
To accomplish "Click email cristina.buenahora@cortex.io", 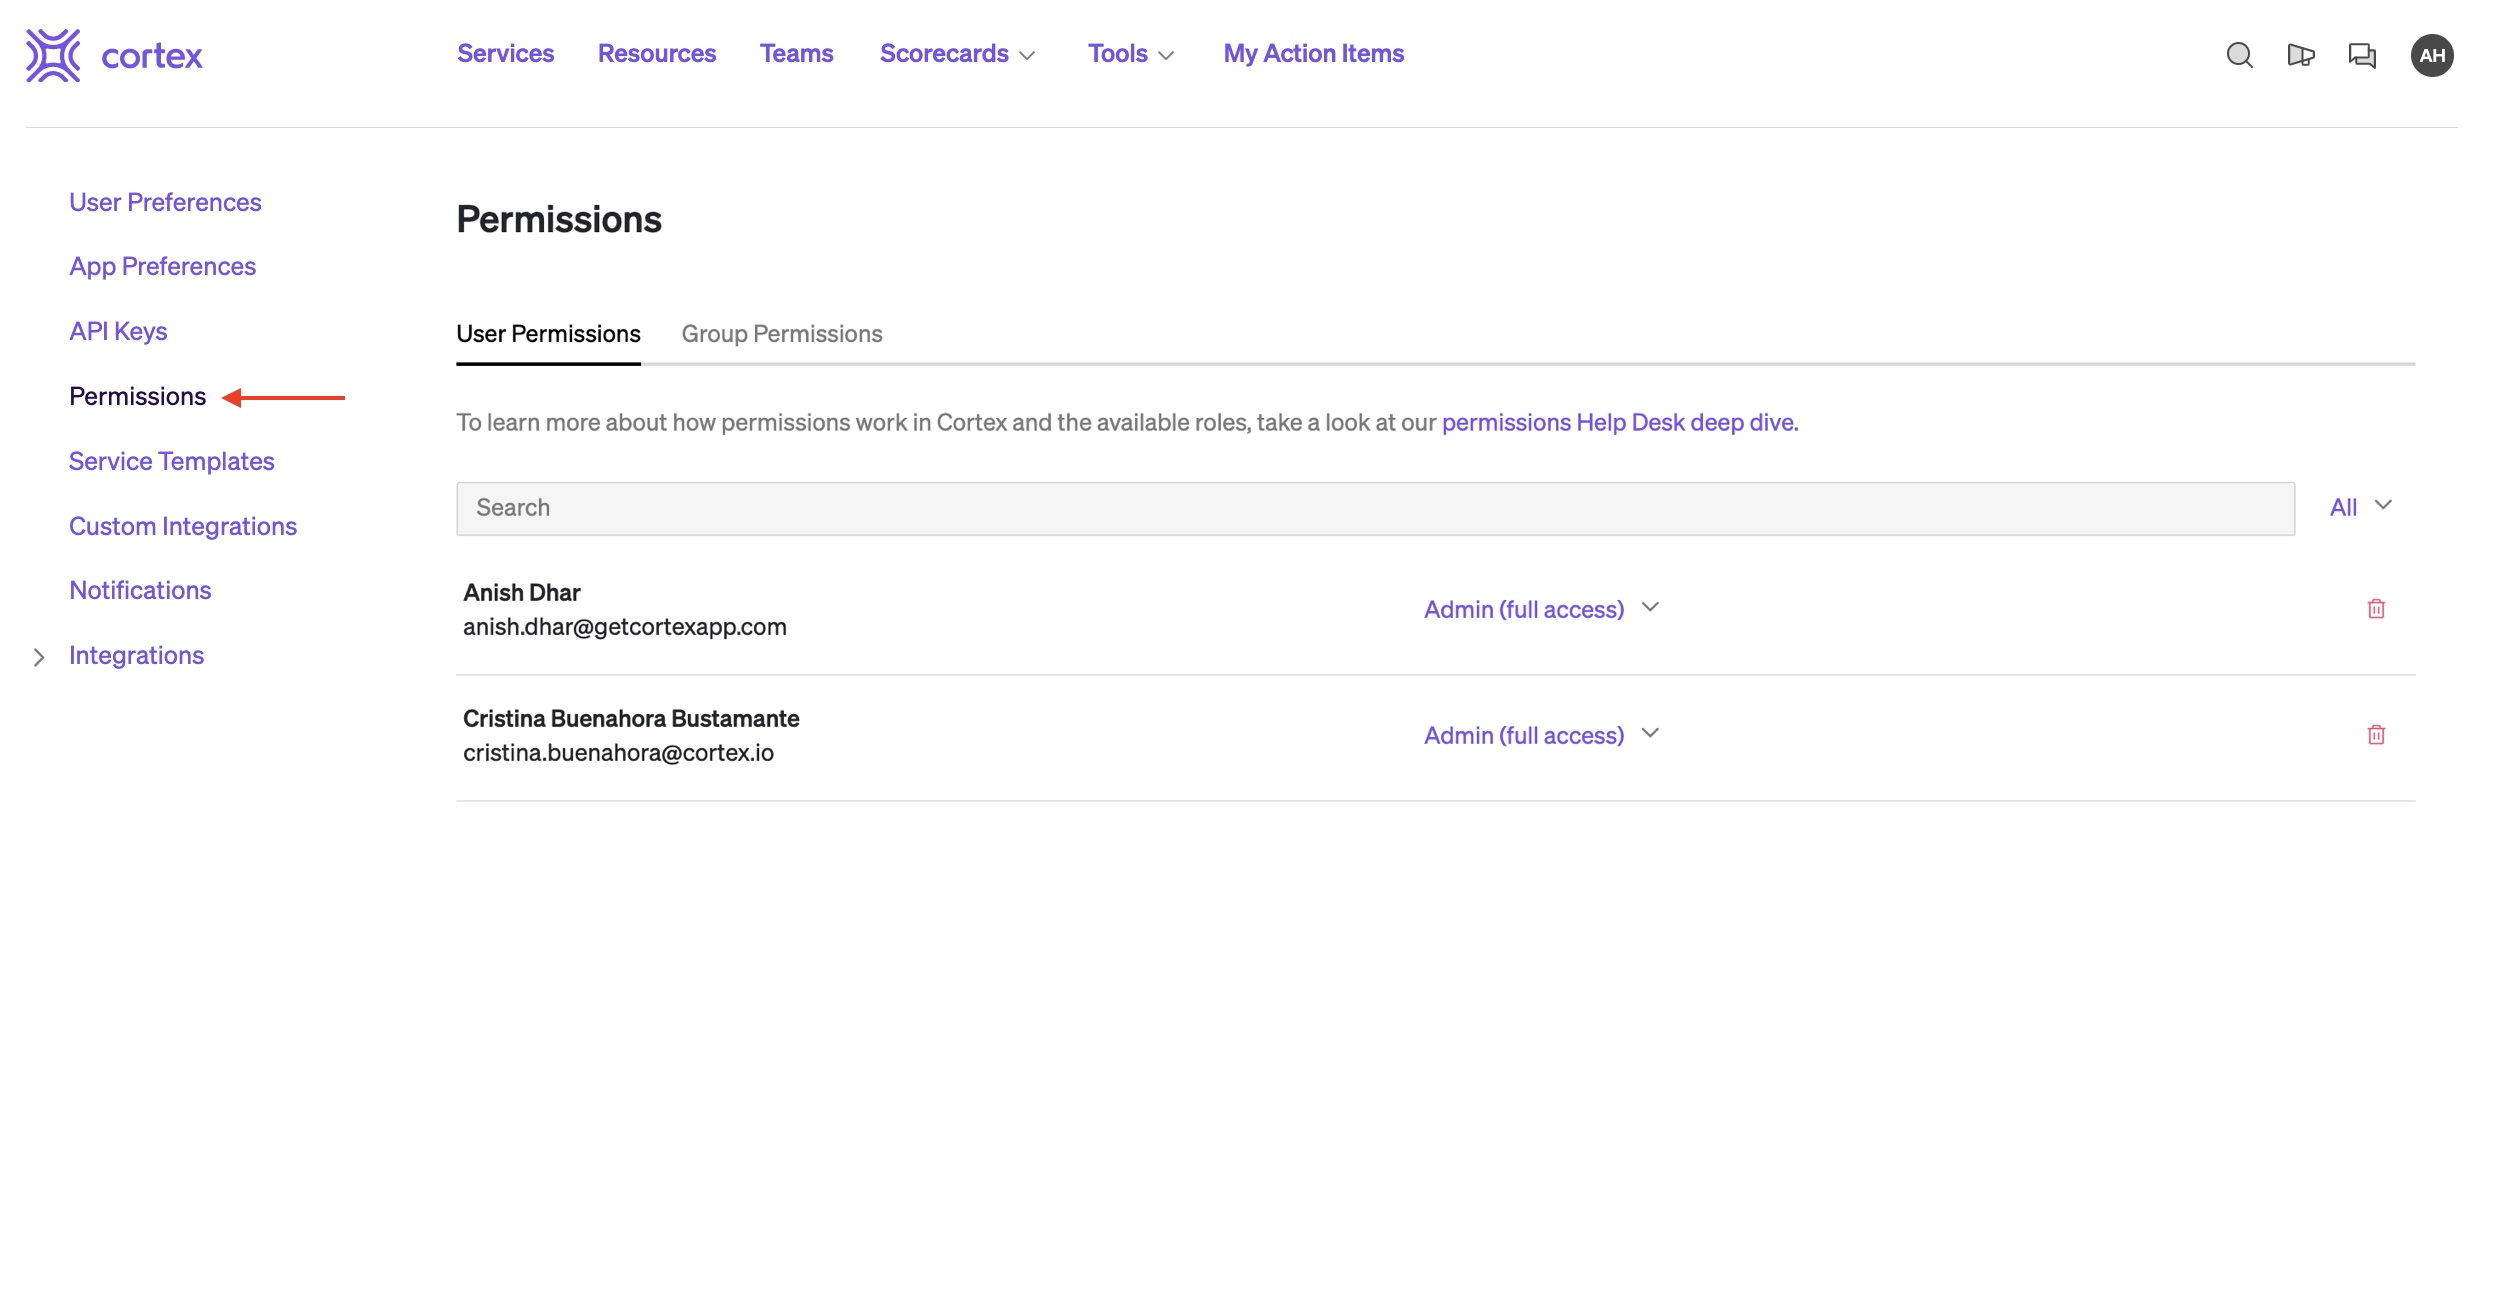I will pyautogui.click(x=618, y=753).
